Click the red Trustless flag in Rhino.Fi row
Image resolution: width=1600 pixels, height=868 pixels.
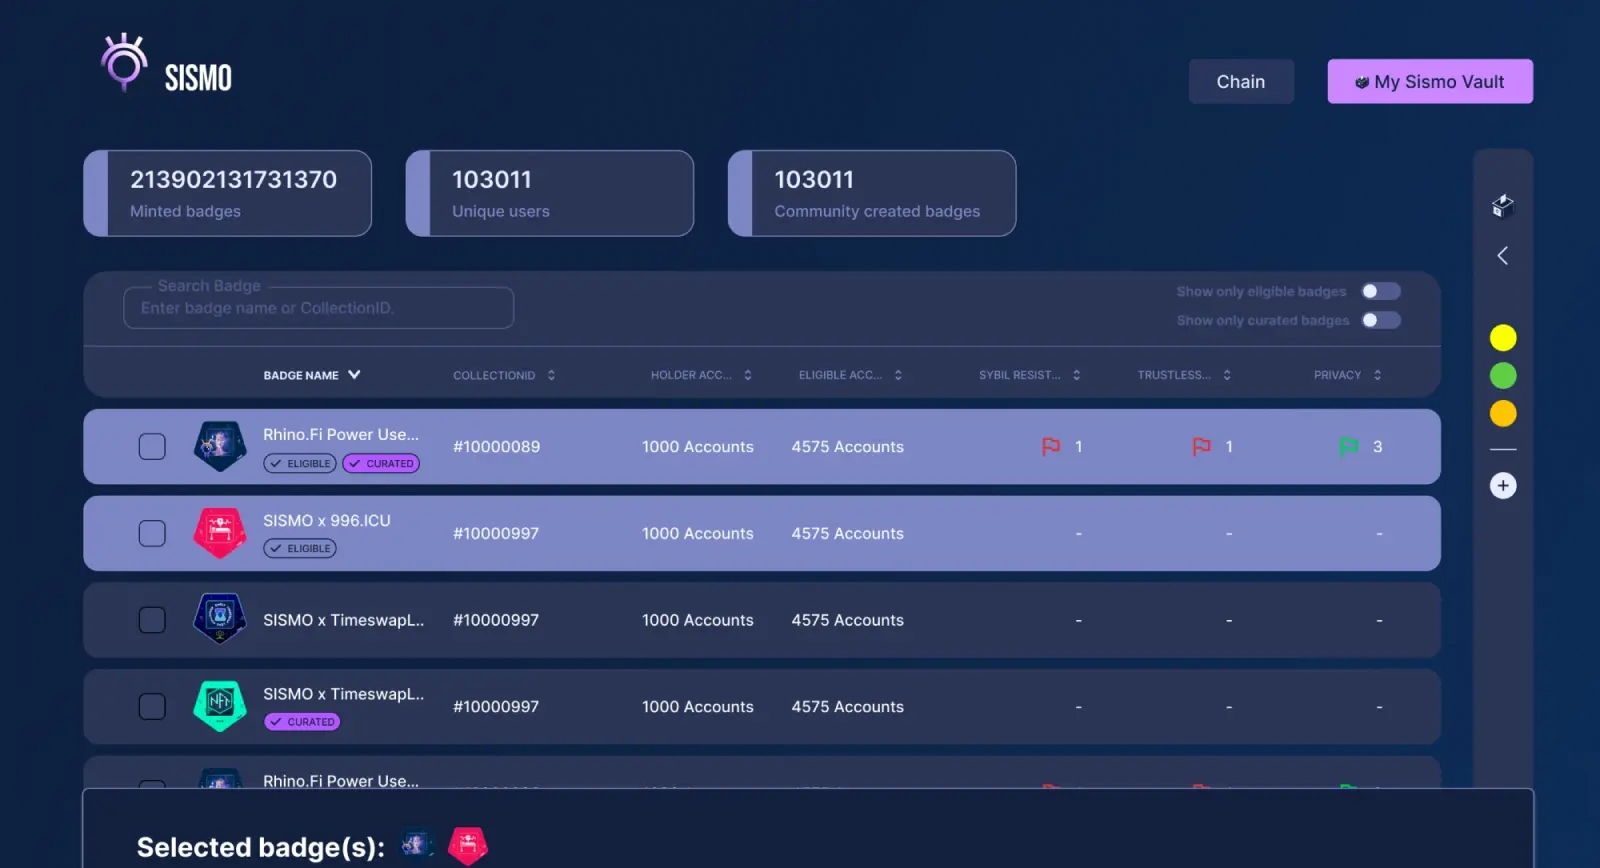[1201, 446]
